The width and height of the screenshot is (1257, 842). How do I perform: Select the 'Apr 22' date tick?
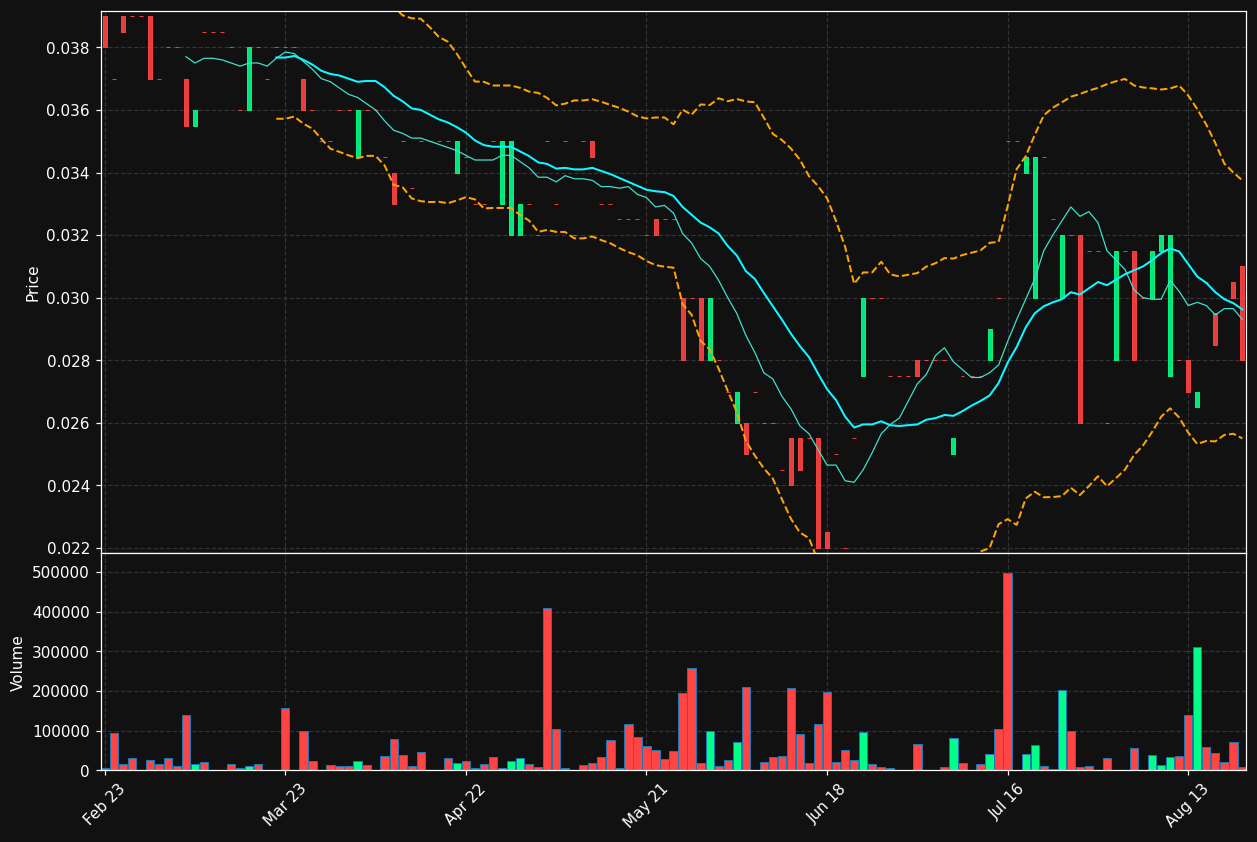coord(465,804)
